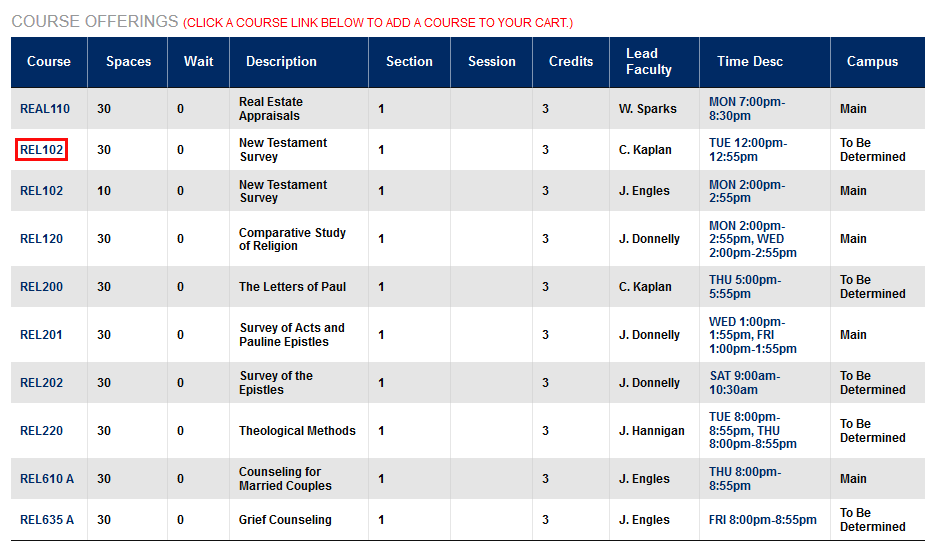Click the Spaces column header
935x559 pixels.
coord(128,61)
